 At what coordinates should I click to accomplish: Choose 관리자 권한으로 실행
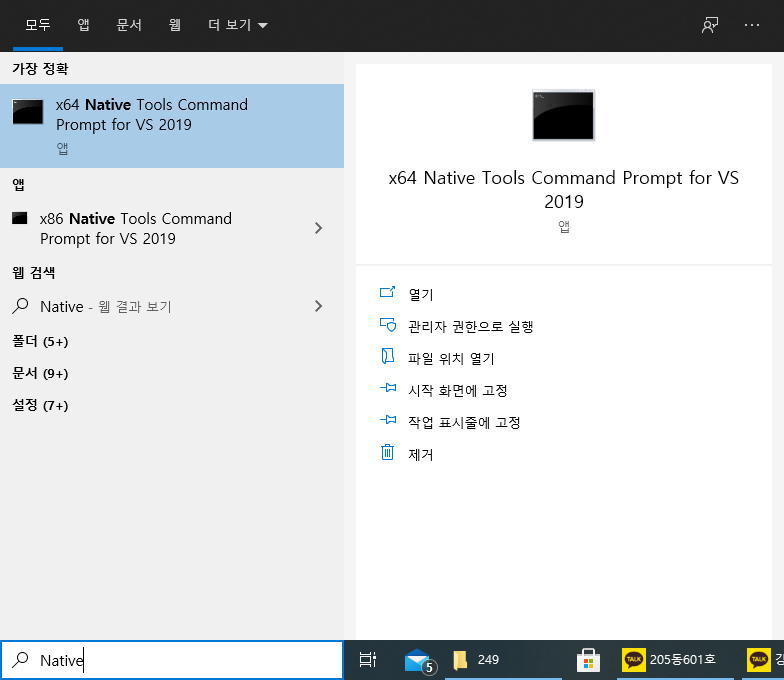pos(470,326)
